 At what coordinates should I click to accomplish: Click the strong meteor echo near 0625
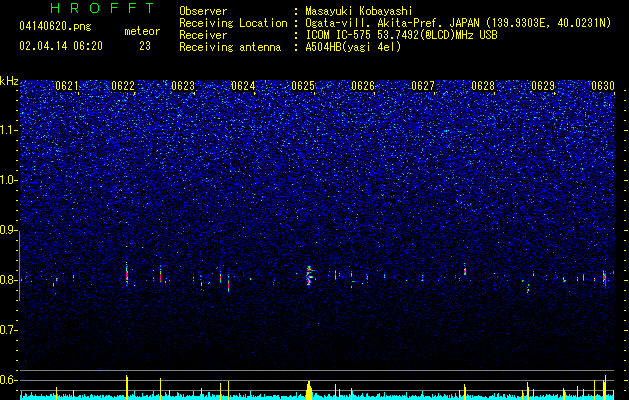point(309,276)
